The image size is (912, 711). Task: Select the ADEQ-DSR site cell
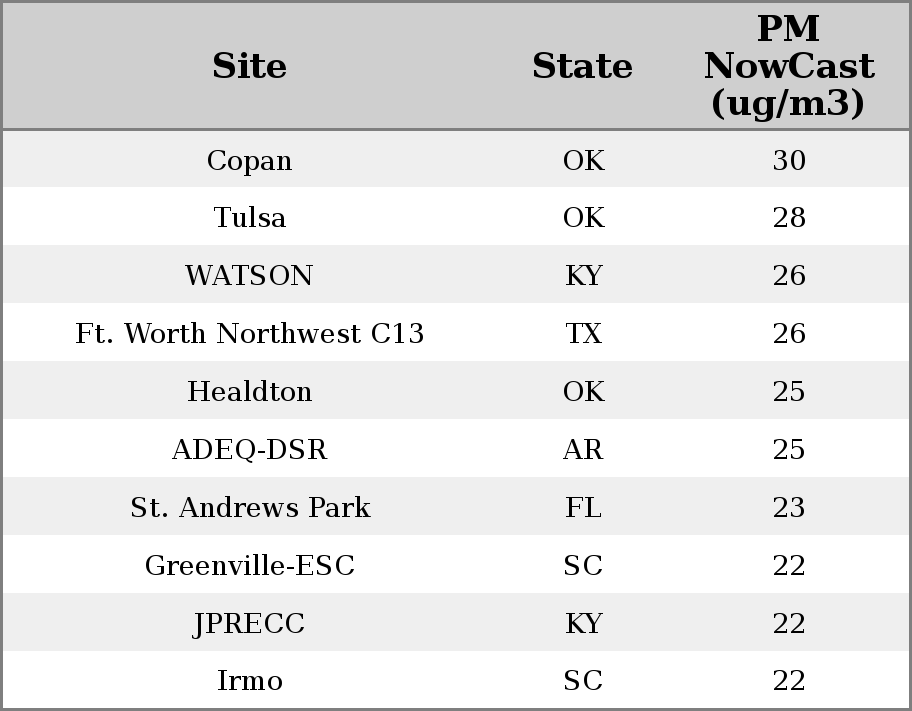pyautogui.click(x=250, y=449)
